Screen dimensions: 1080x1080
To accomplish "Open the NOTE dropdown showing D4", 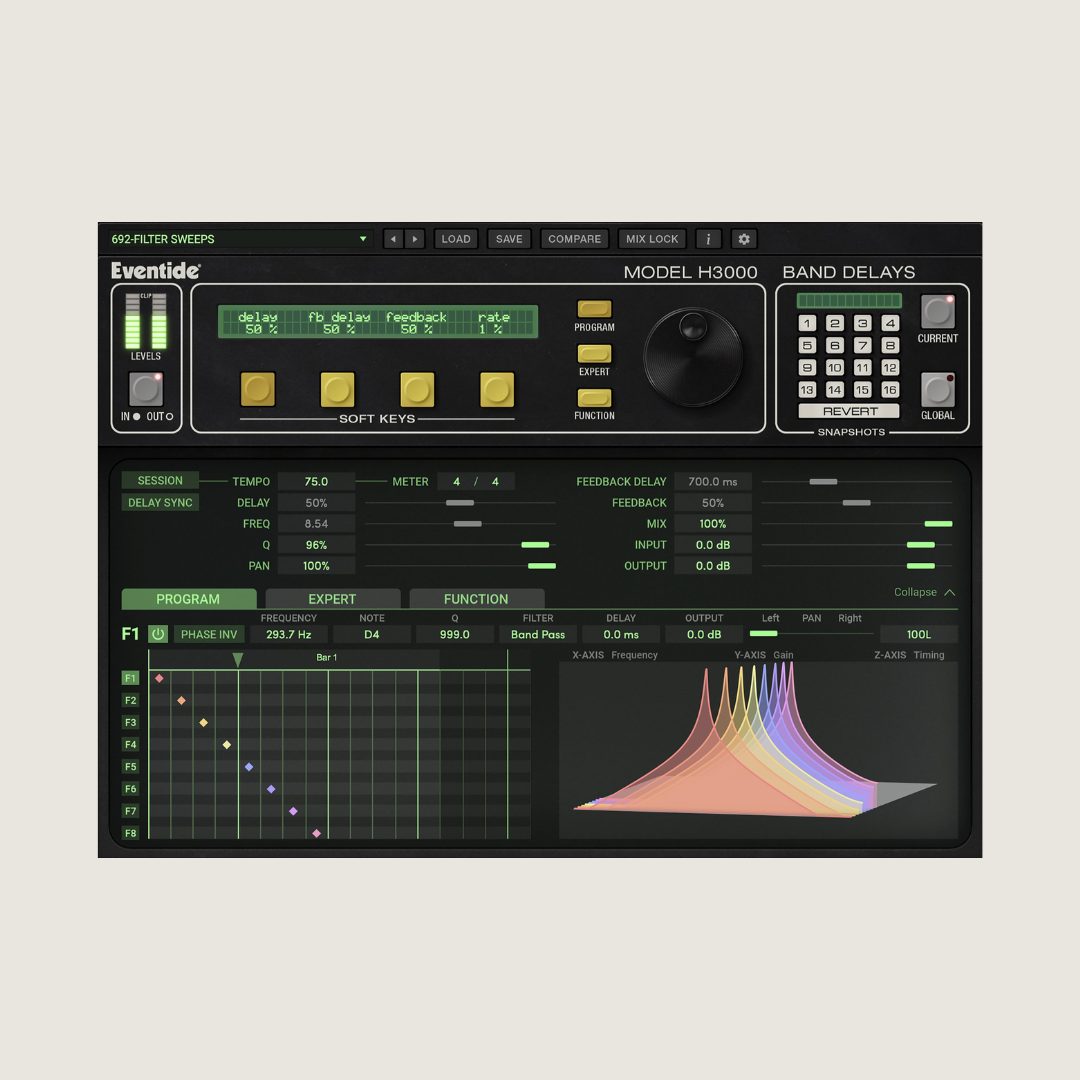I will [372, 634].
